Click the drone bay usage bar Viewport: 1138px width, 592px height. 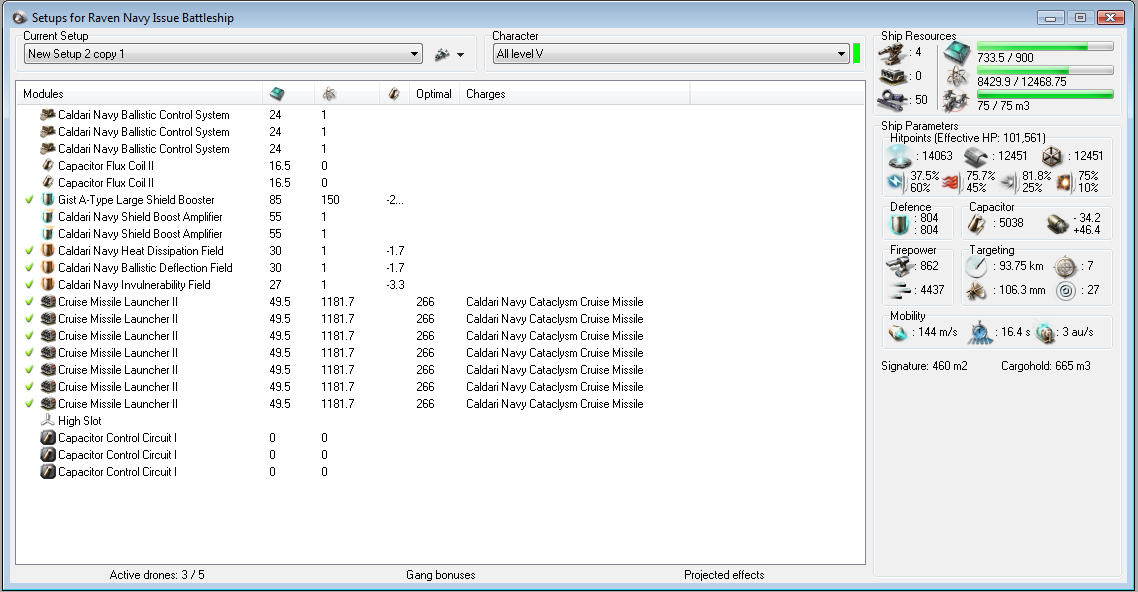pos(1045,94)
